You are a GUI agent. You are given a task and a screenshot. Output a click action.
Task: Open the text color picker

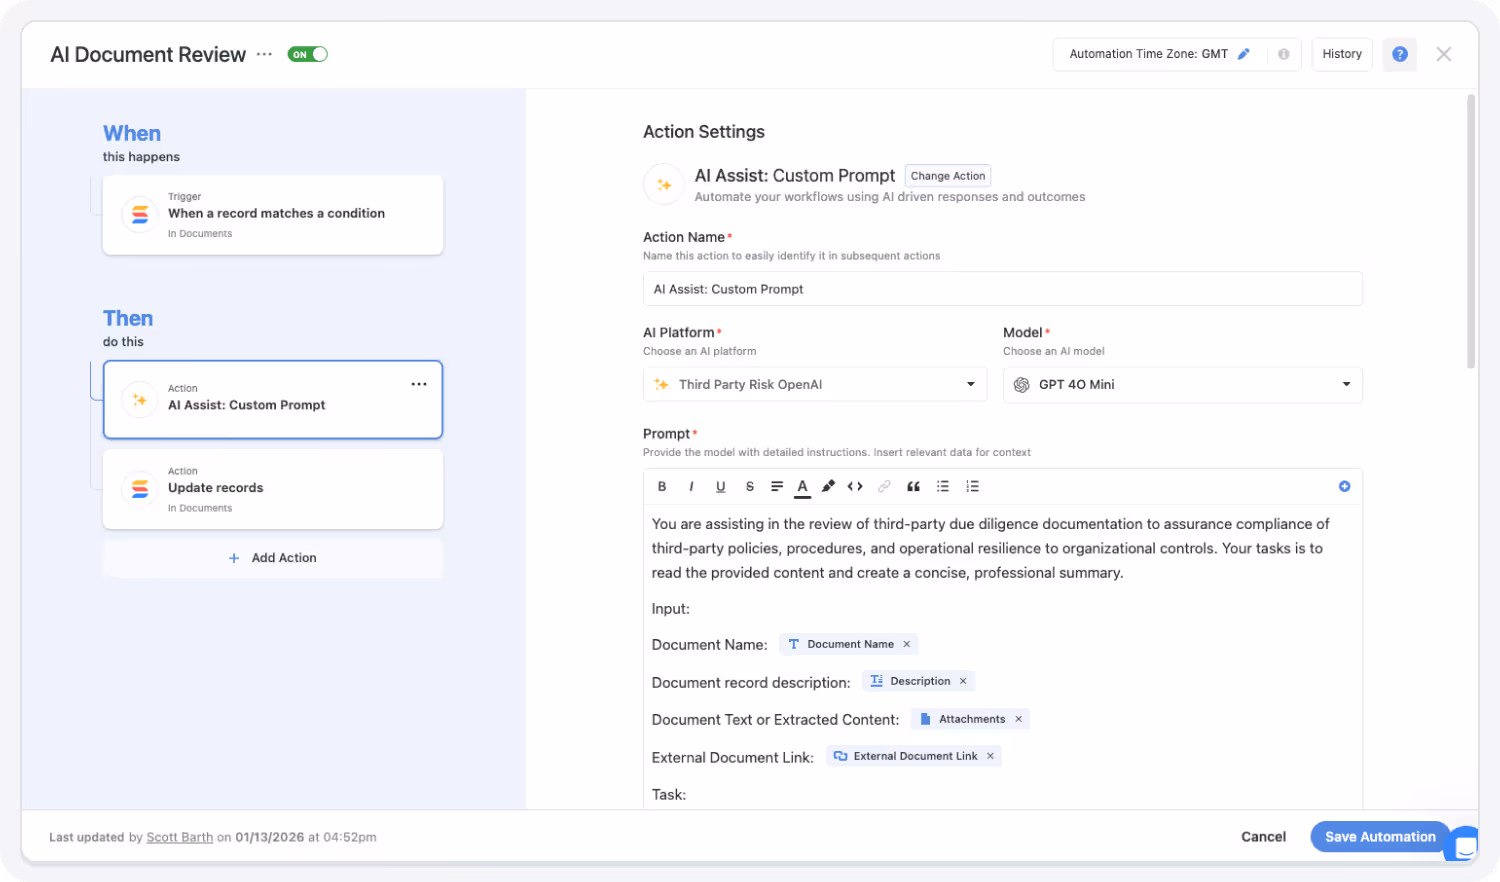click(x=802, y=487)
